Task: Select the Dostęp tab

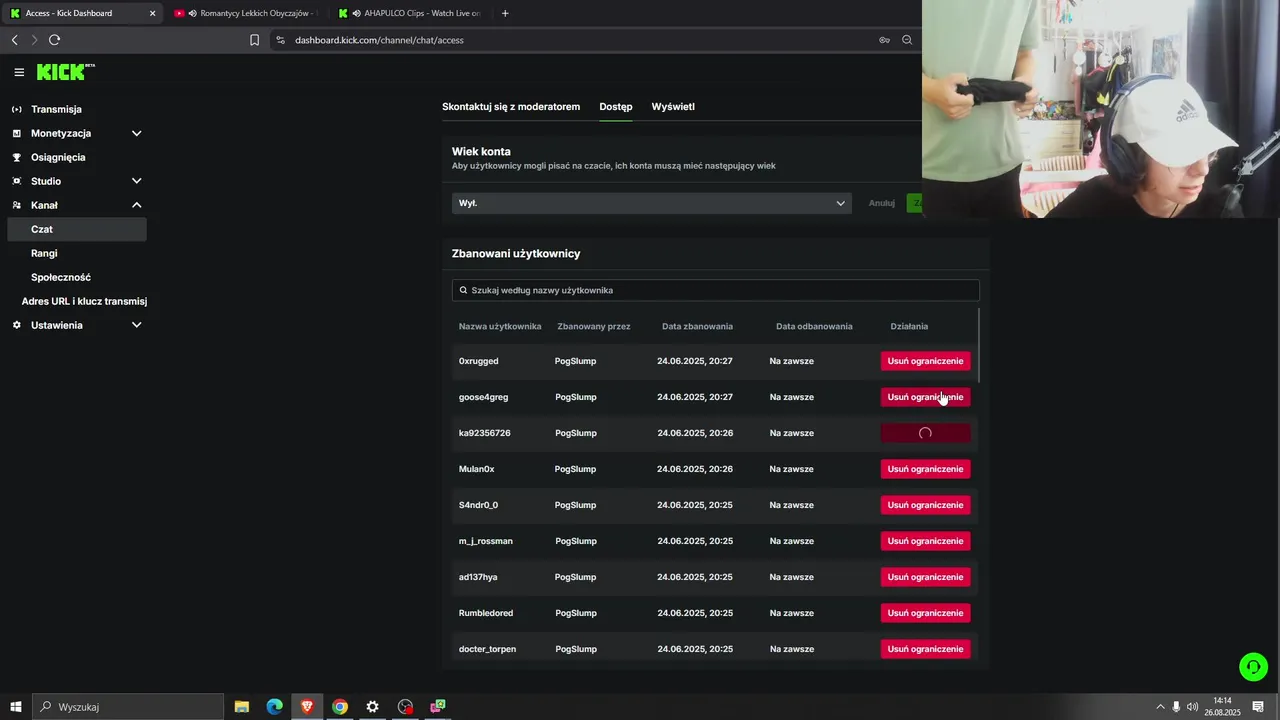Action: click(x=616, y=107)
